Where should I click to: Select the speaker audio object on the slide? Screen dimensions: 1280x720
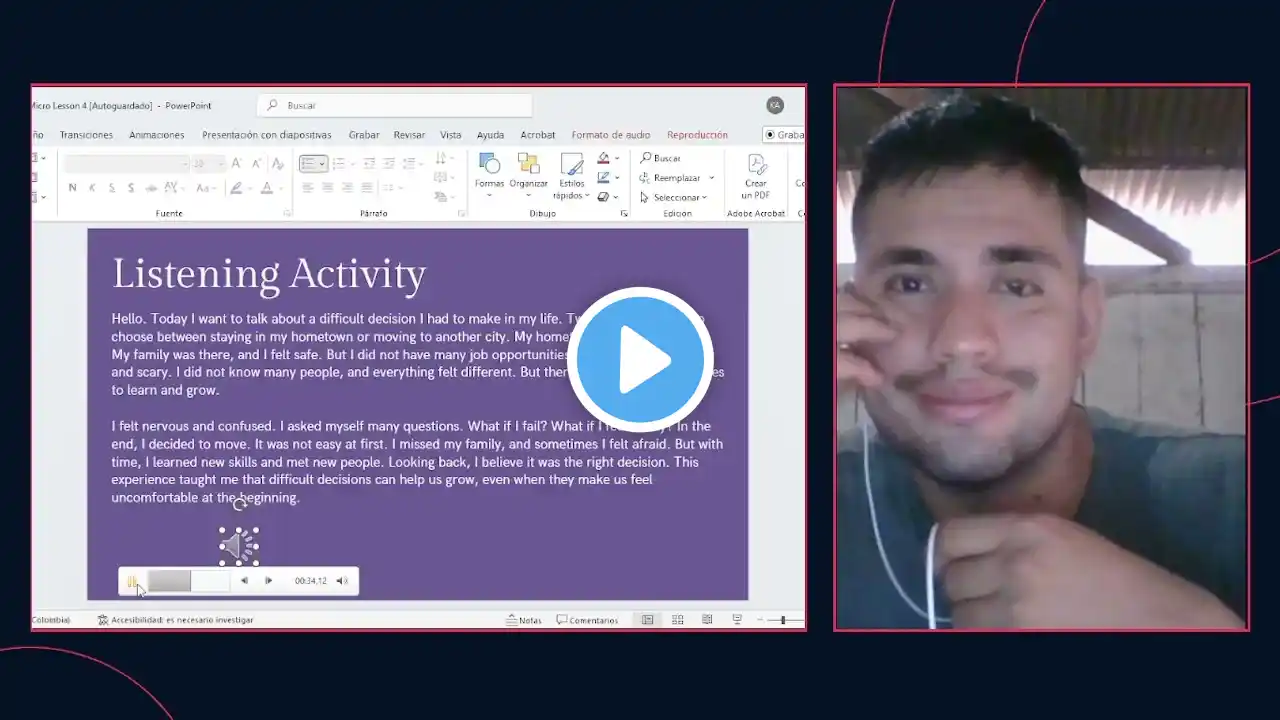tap(239, 546)
